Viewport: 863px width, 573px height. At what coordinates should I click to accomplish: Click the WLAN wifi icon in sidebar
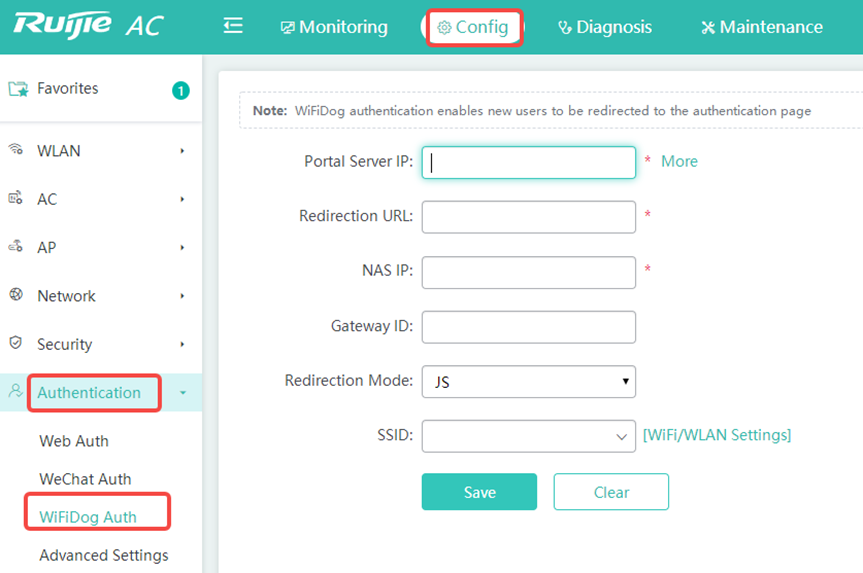(x=16, y=149)
